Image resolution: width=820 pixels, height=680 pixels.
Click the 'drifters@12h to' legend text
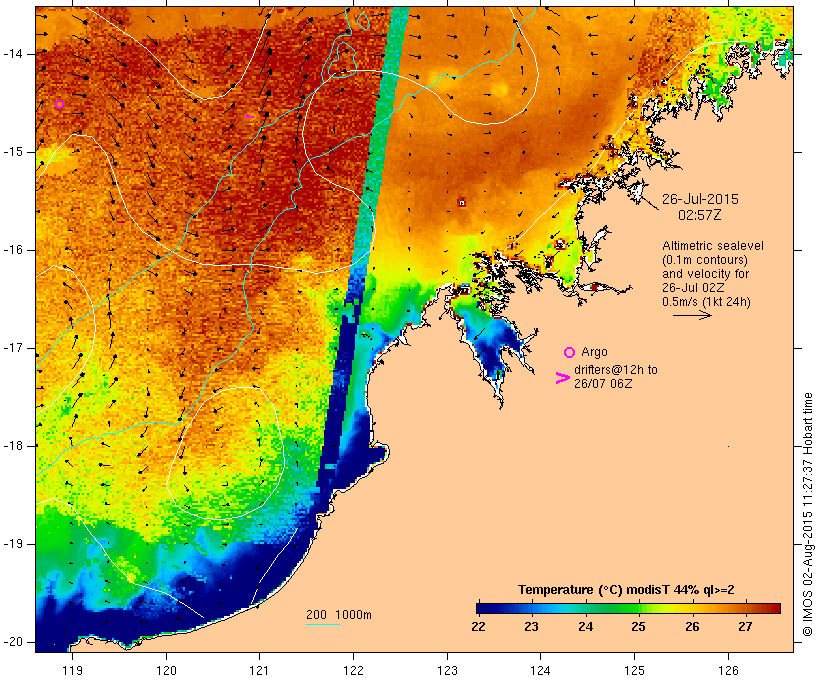[616, 370]
